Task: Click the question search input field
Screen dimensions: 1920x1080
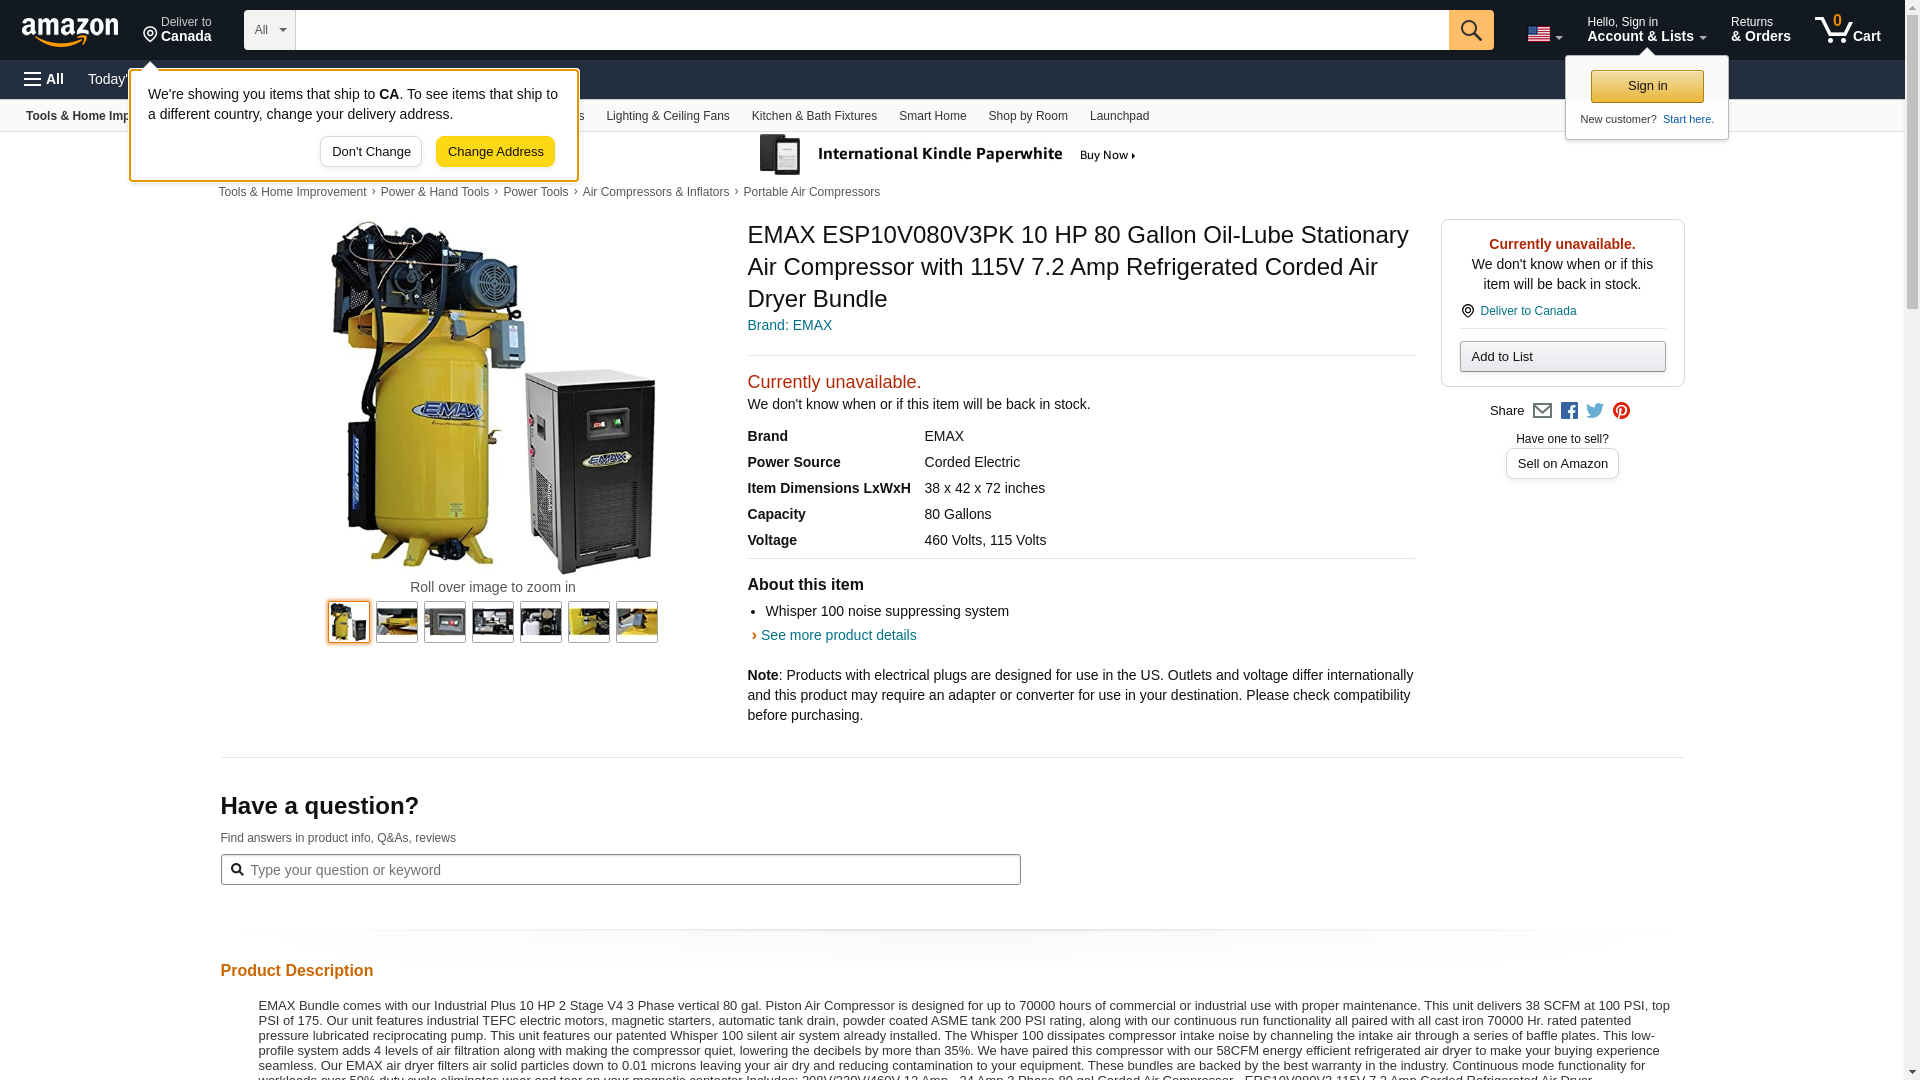Action: point(620,870)
